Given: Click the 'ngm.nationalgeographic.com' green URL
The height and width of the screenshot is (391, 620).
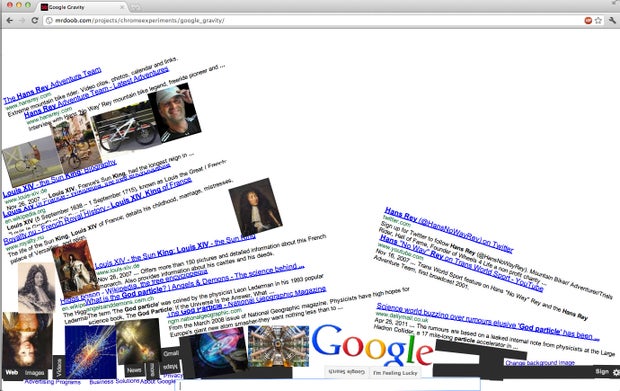Looking at the screenshot, I should [204, 316].
